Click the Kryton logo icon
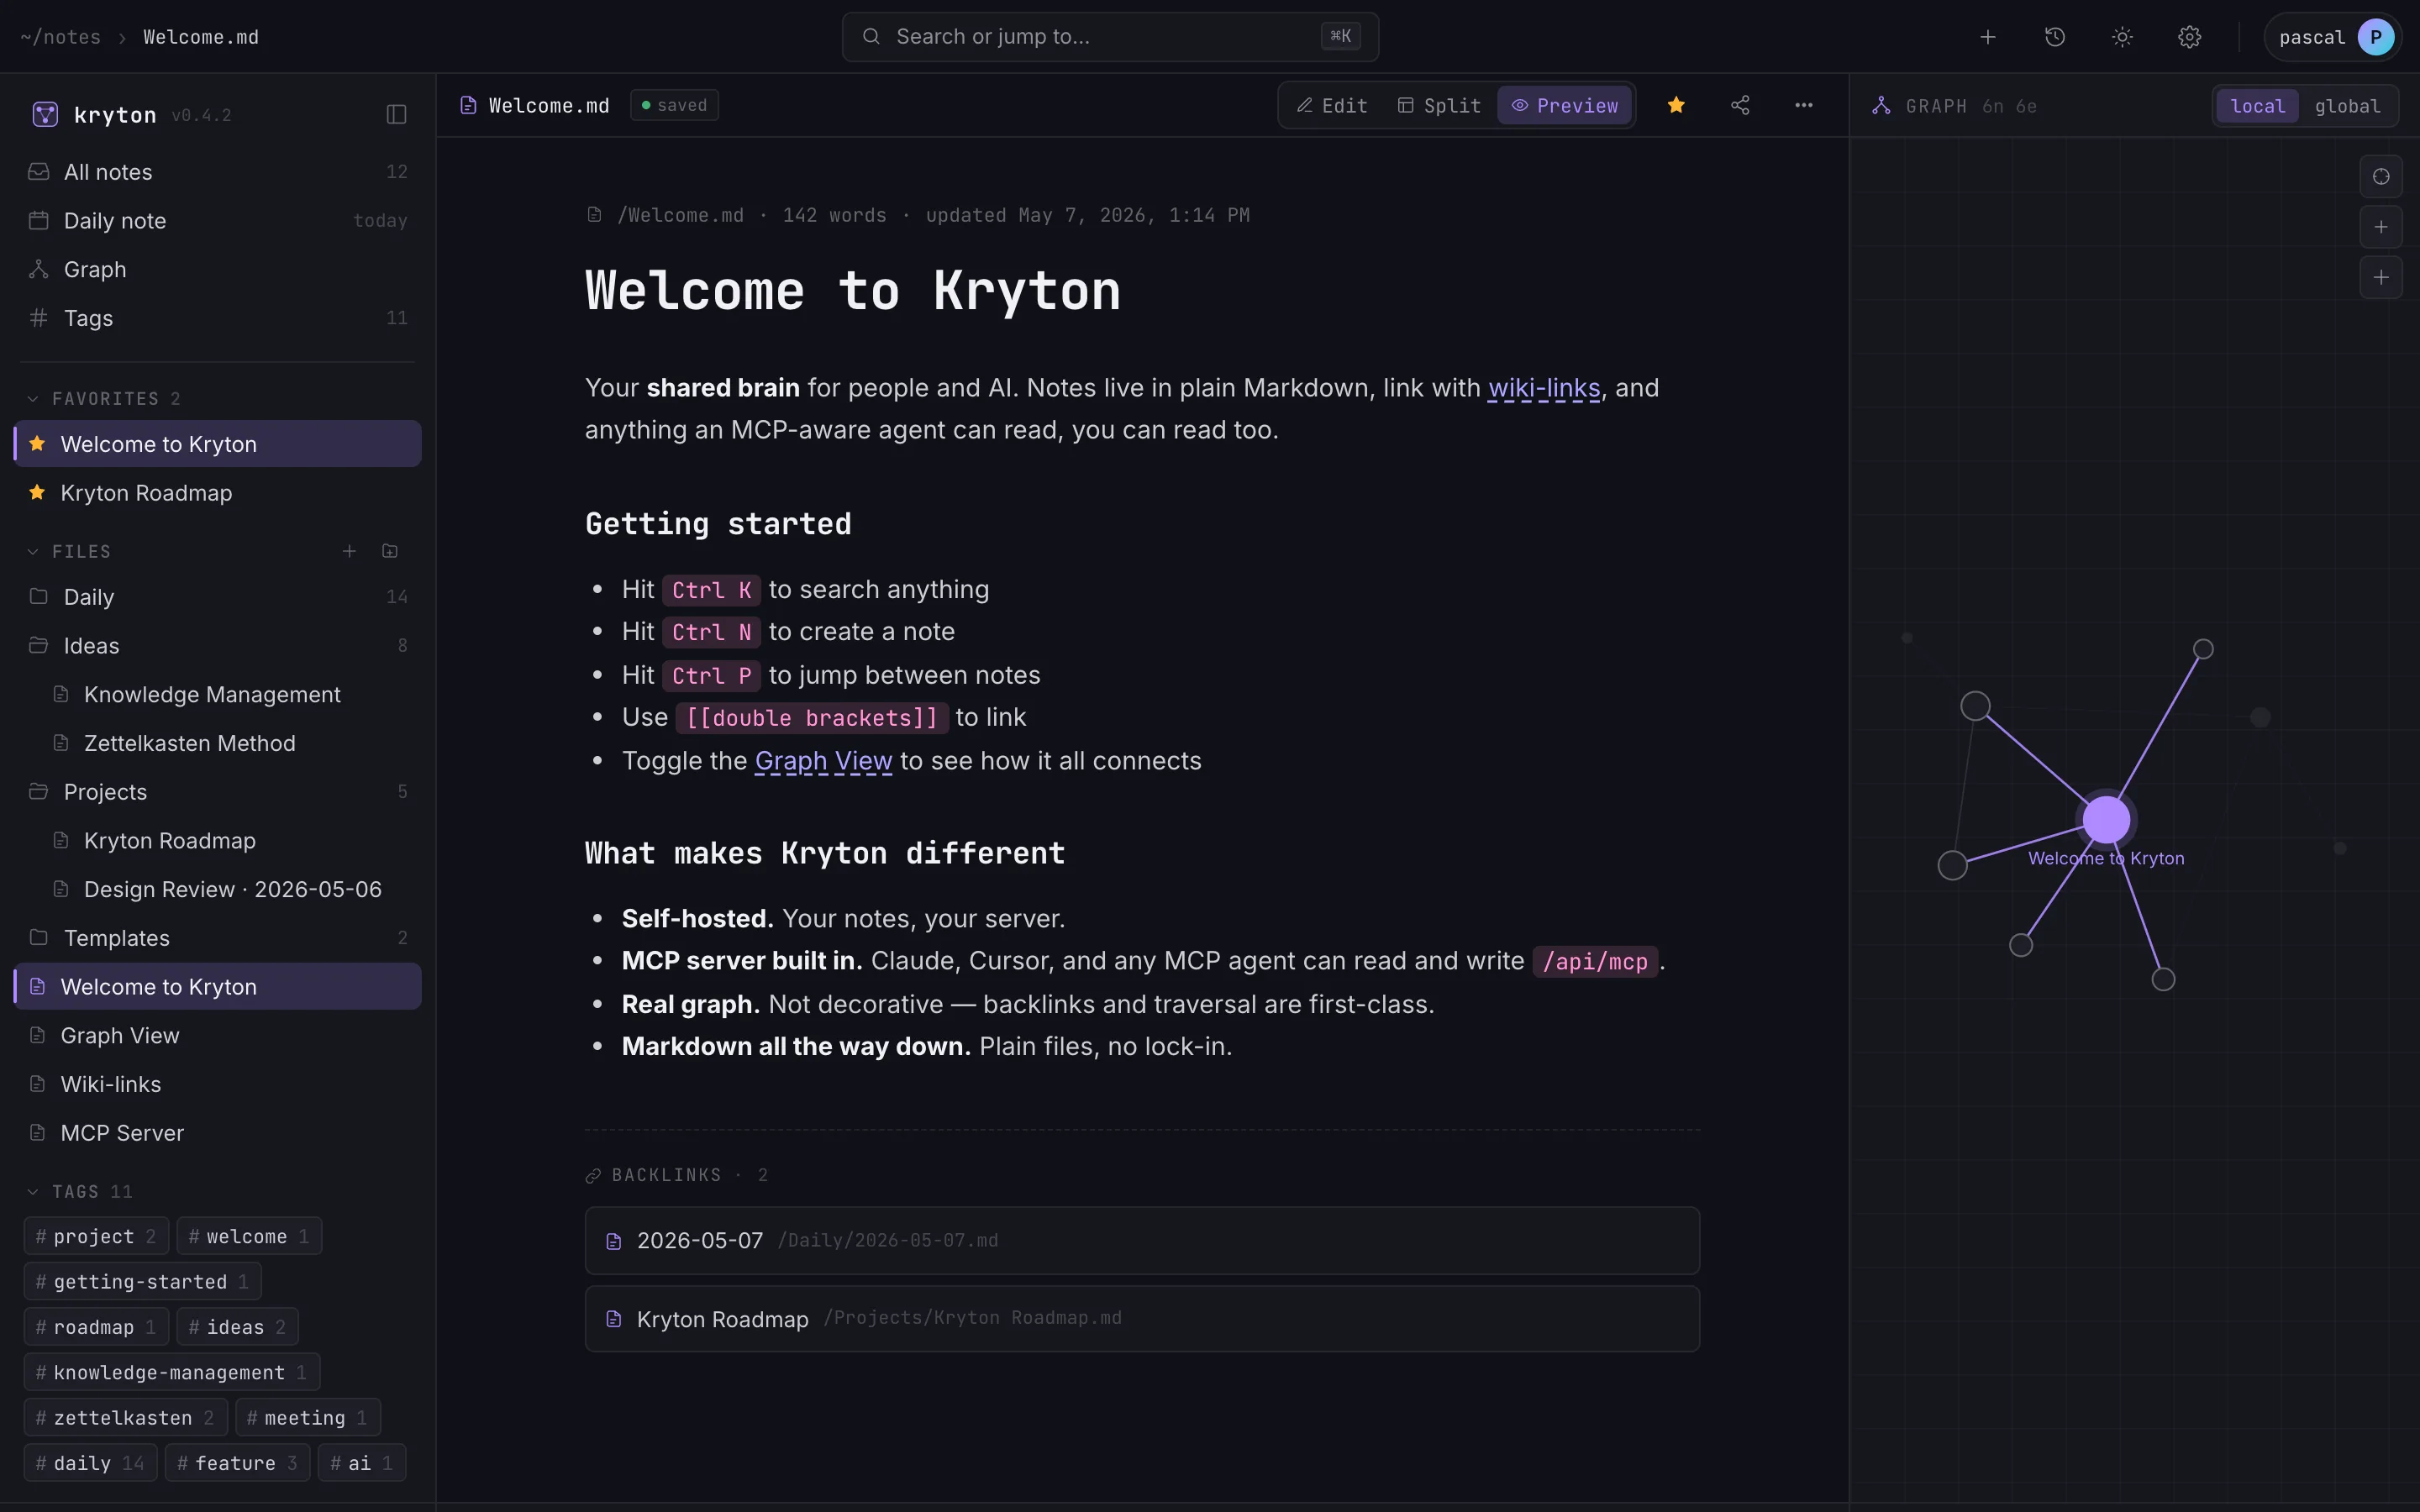Image resolution: width=2420 pixels, height=1512 pixels. pos(45,115)
